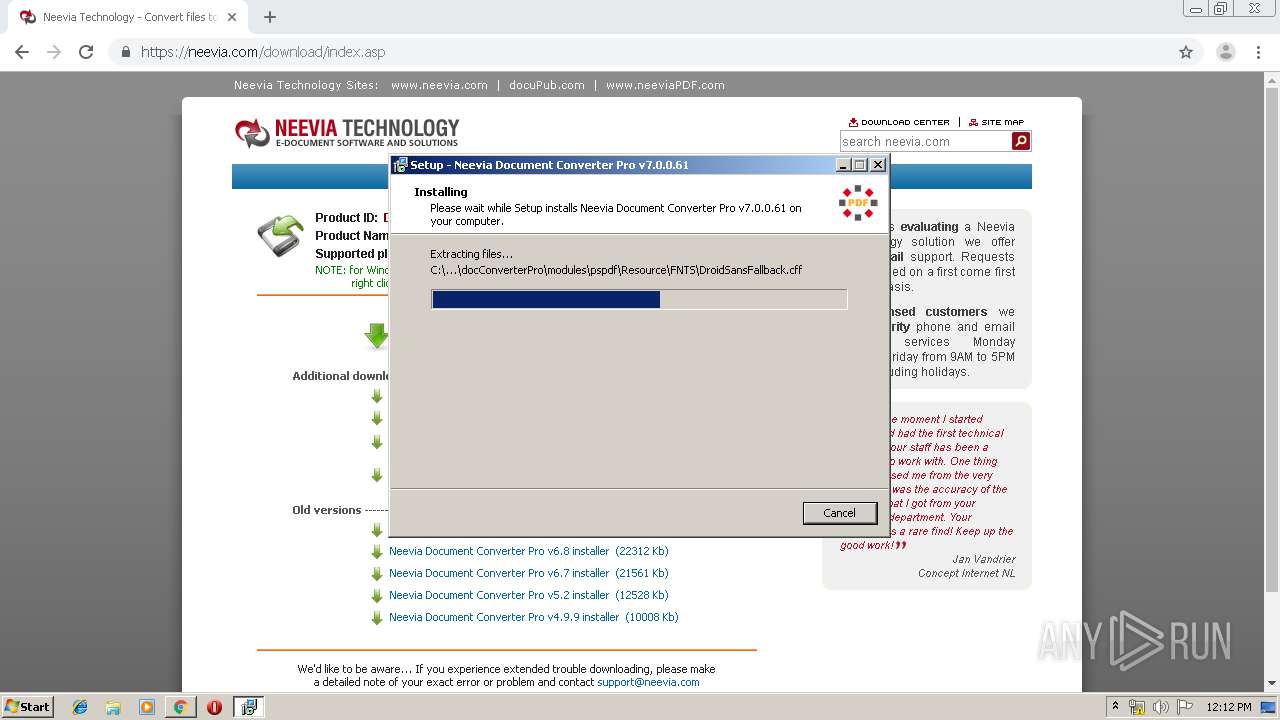Image resolution: width=1280 pixels, height=720 pixels.
Task: Click the Action Center flag tray icon
Action: coord(1183,707)
